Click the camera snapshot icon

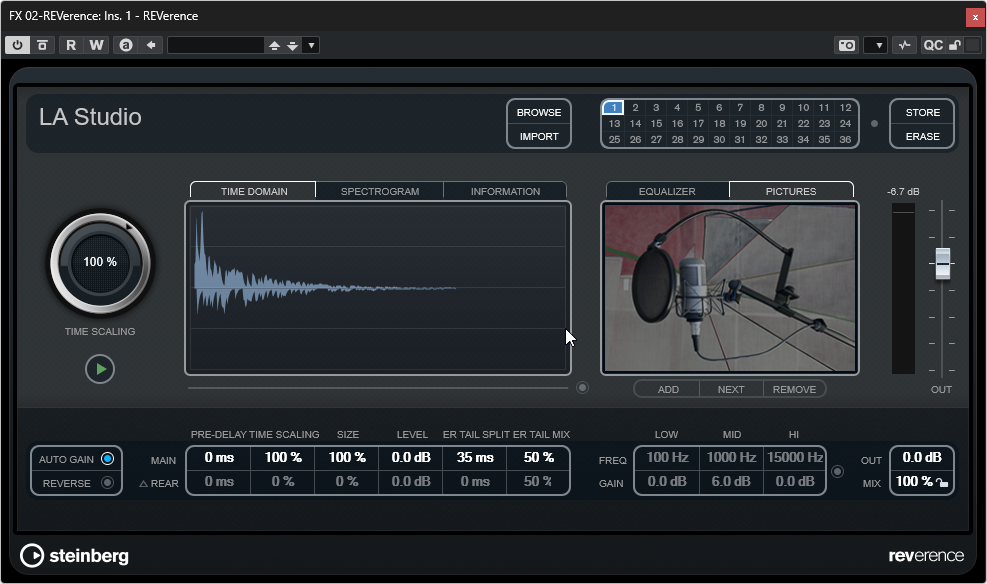847,45
